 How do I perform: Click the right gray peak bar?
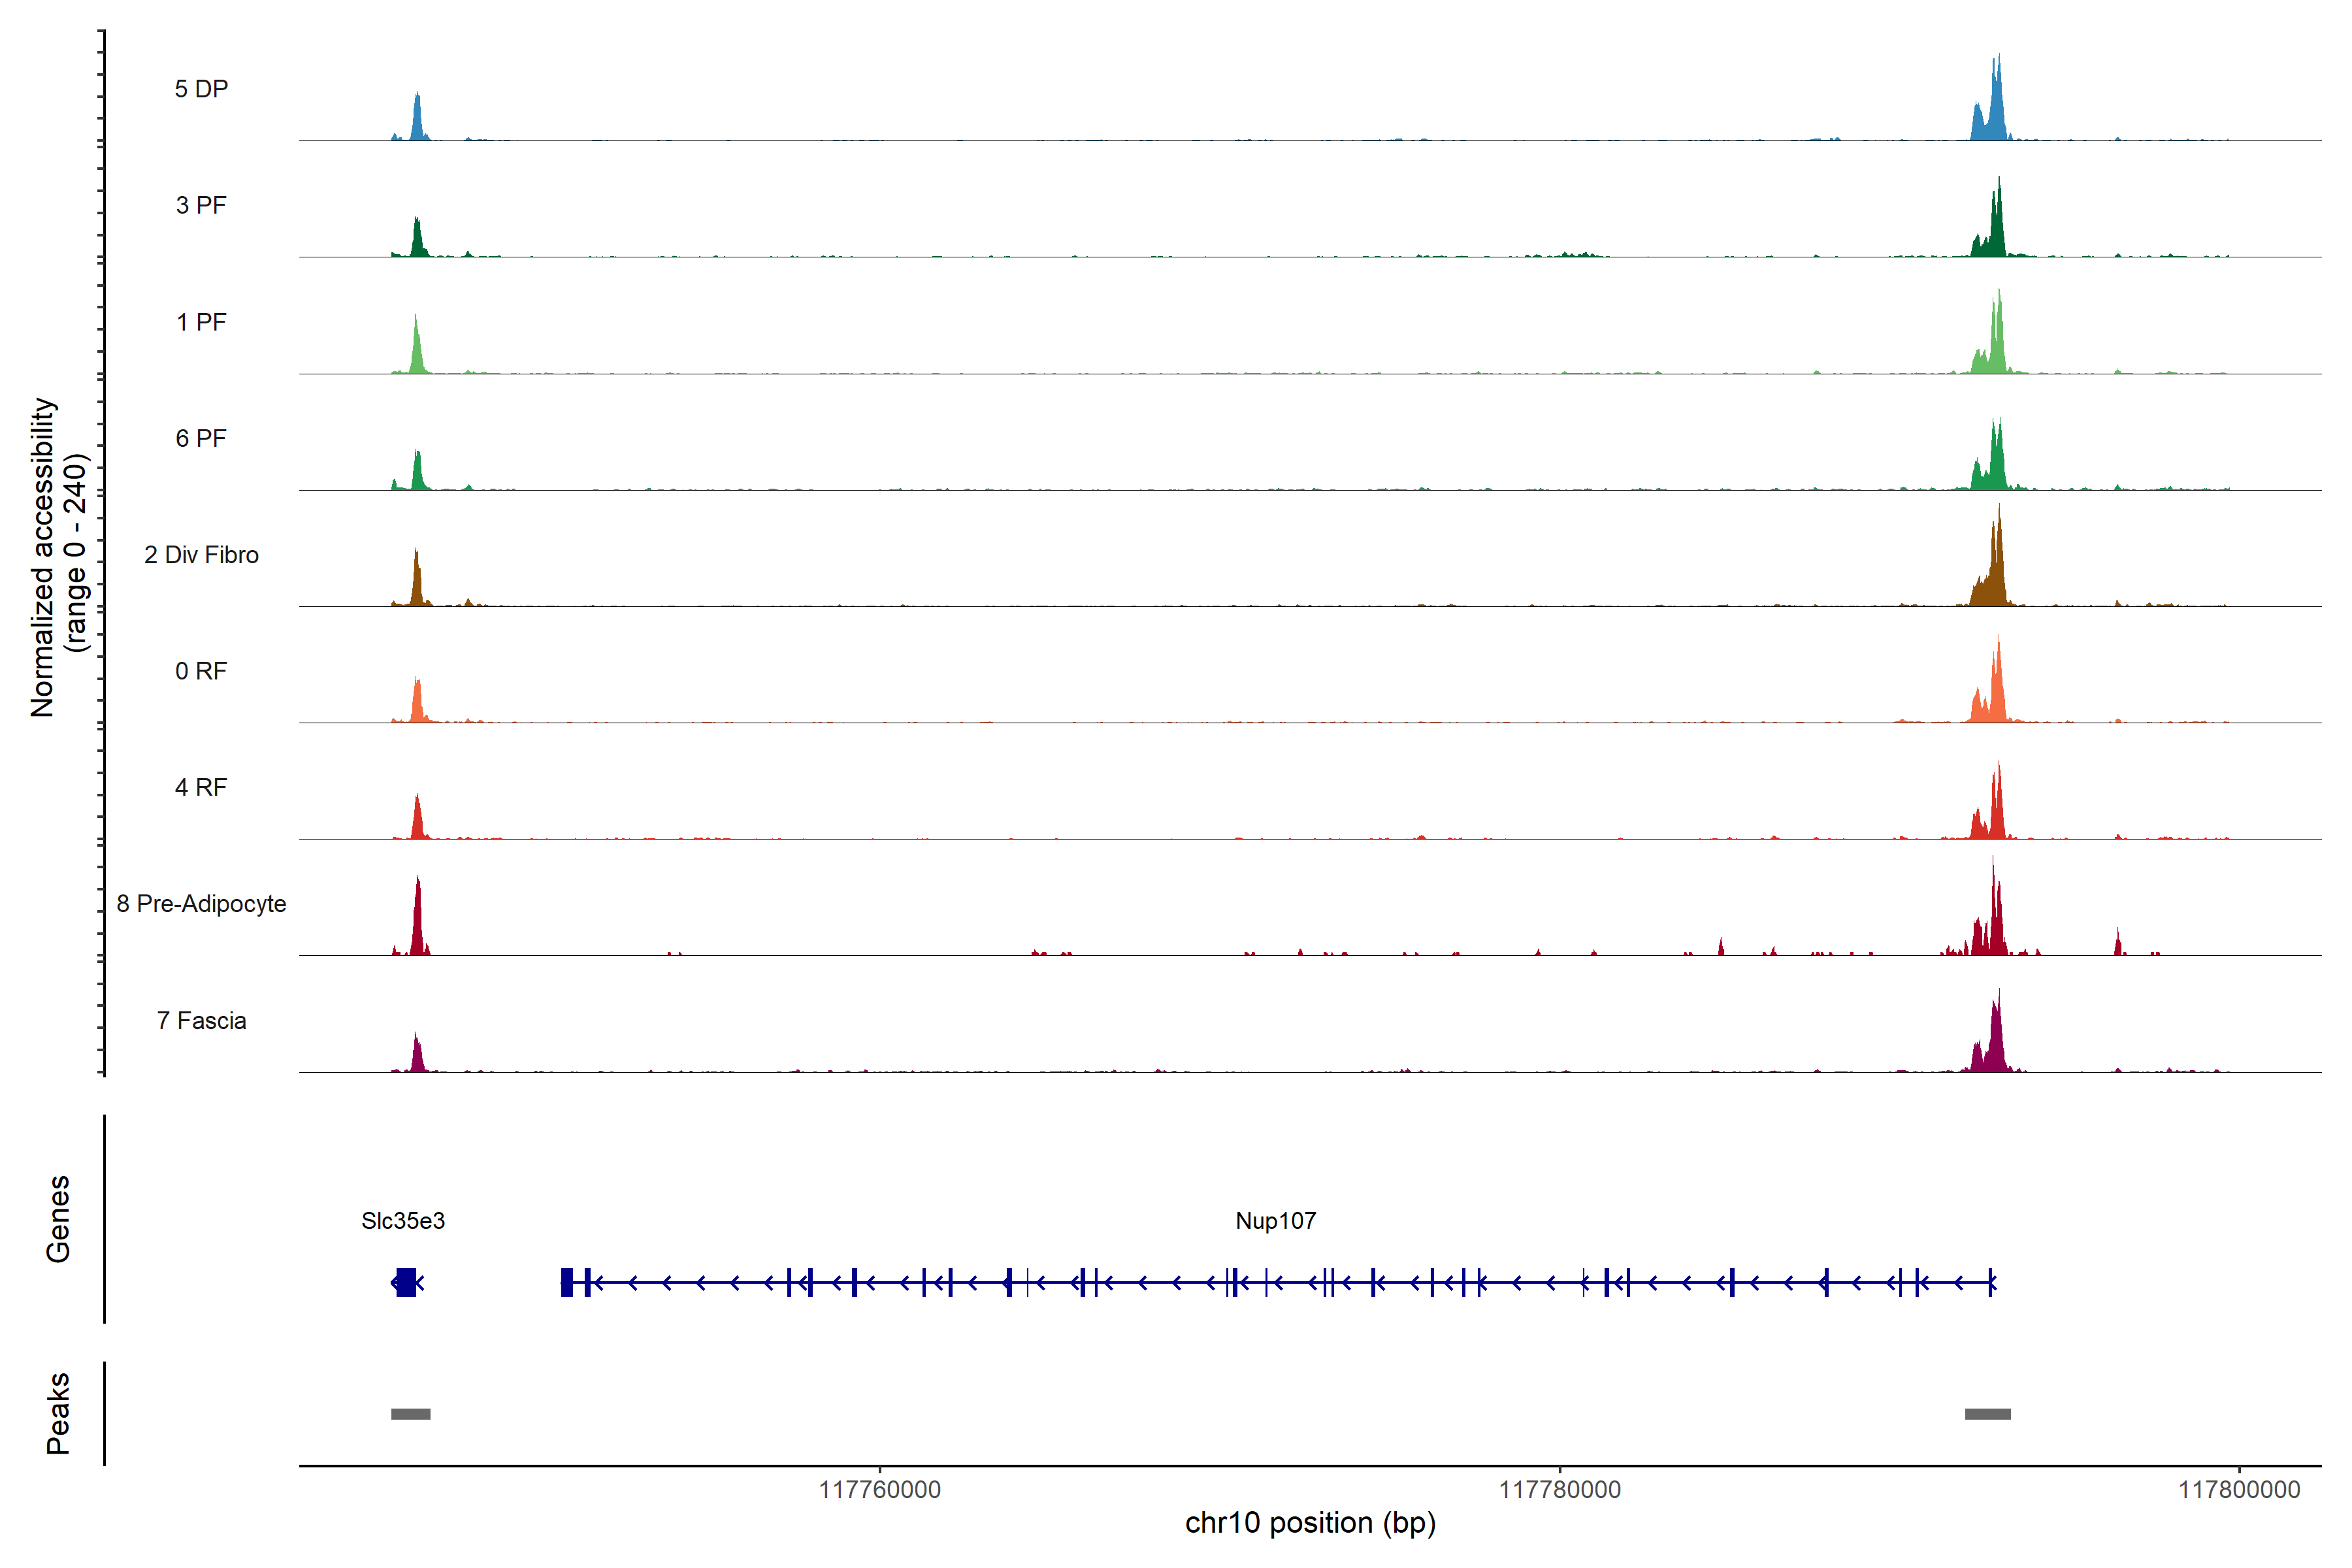(x=1987, y=1414)
